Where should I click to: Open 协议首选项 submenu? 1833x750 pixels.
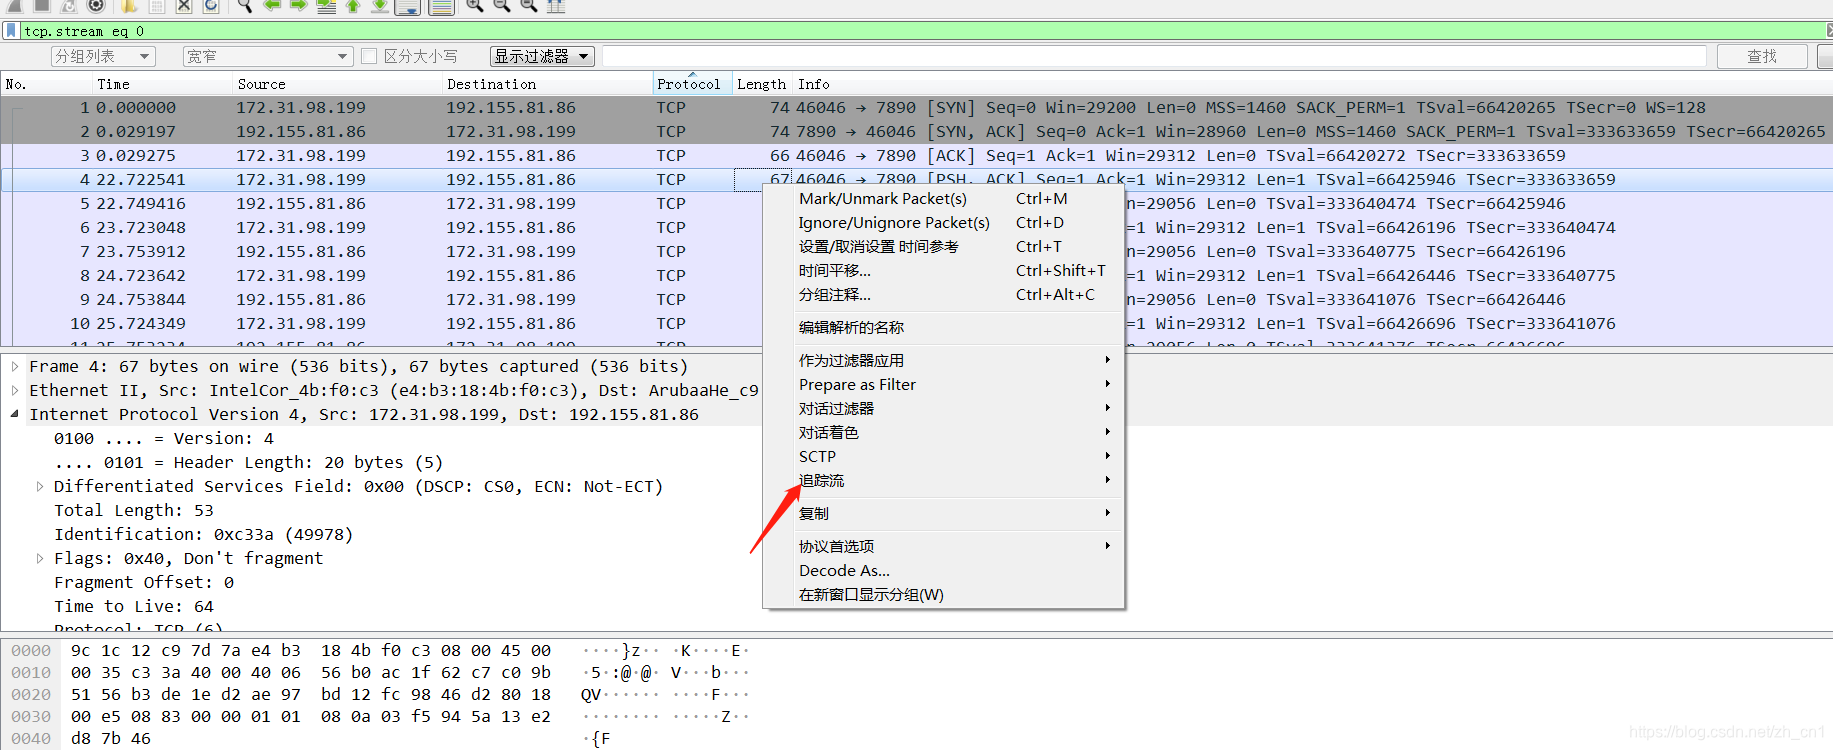943,546
